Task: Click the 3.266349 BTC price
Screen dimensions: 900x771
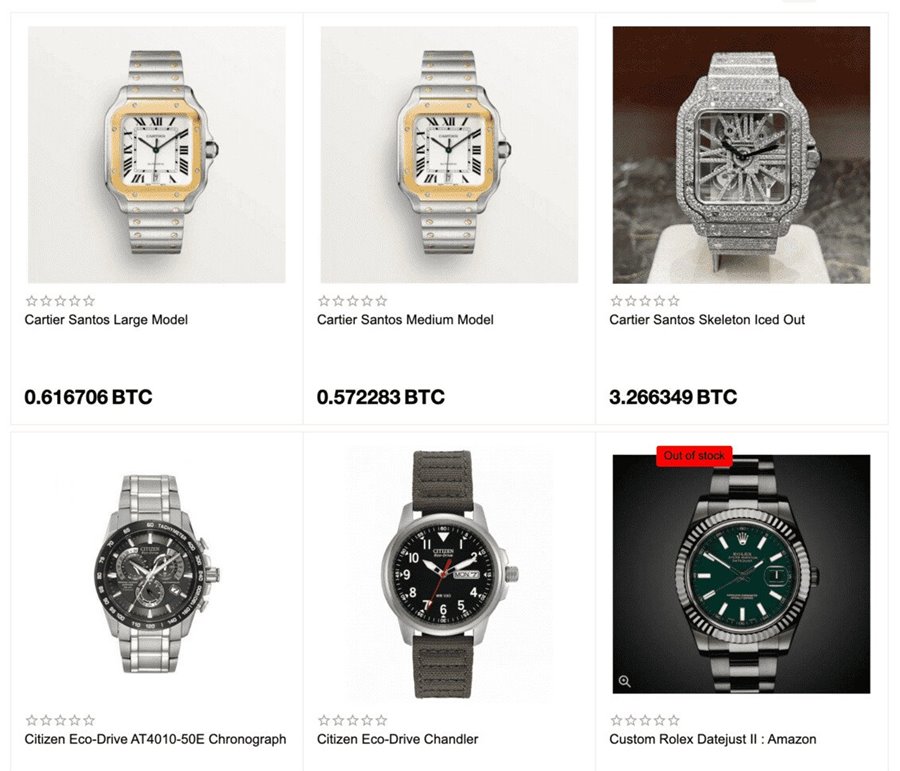Action: pyautogui.click(x=673, y=397)
